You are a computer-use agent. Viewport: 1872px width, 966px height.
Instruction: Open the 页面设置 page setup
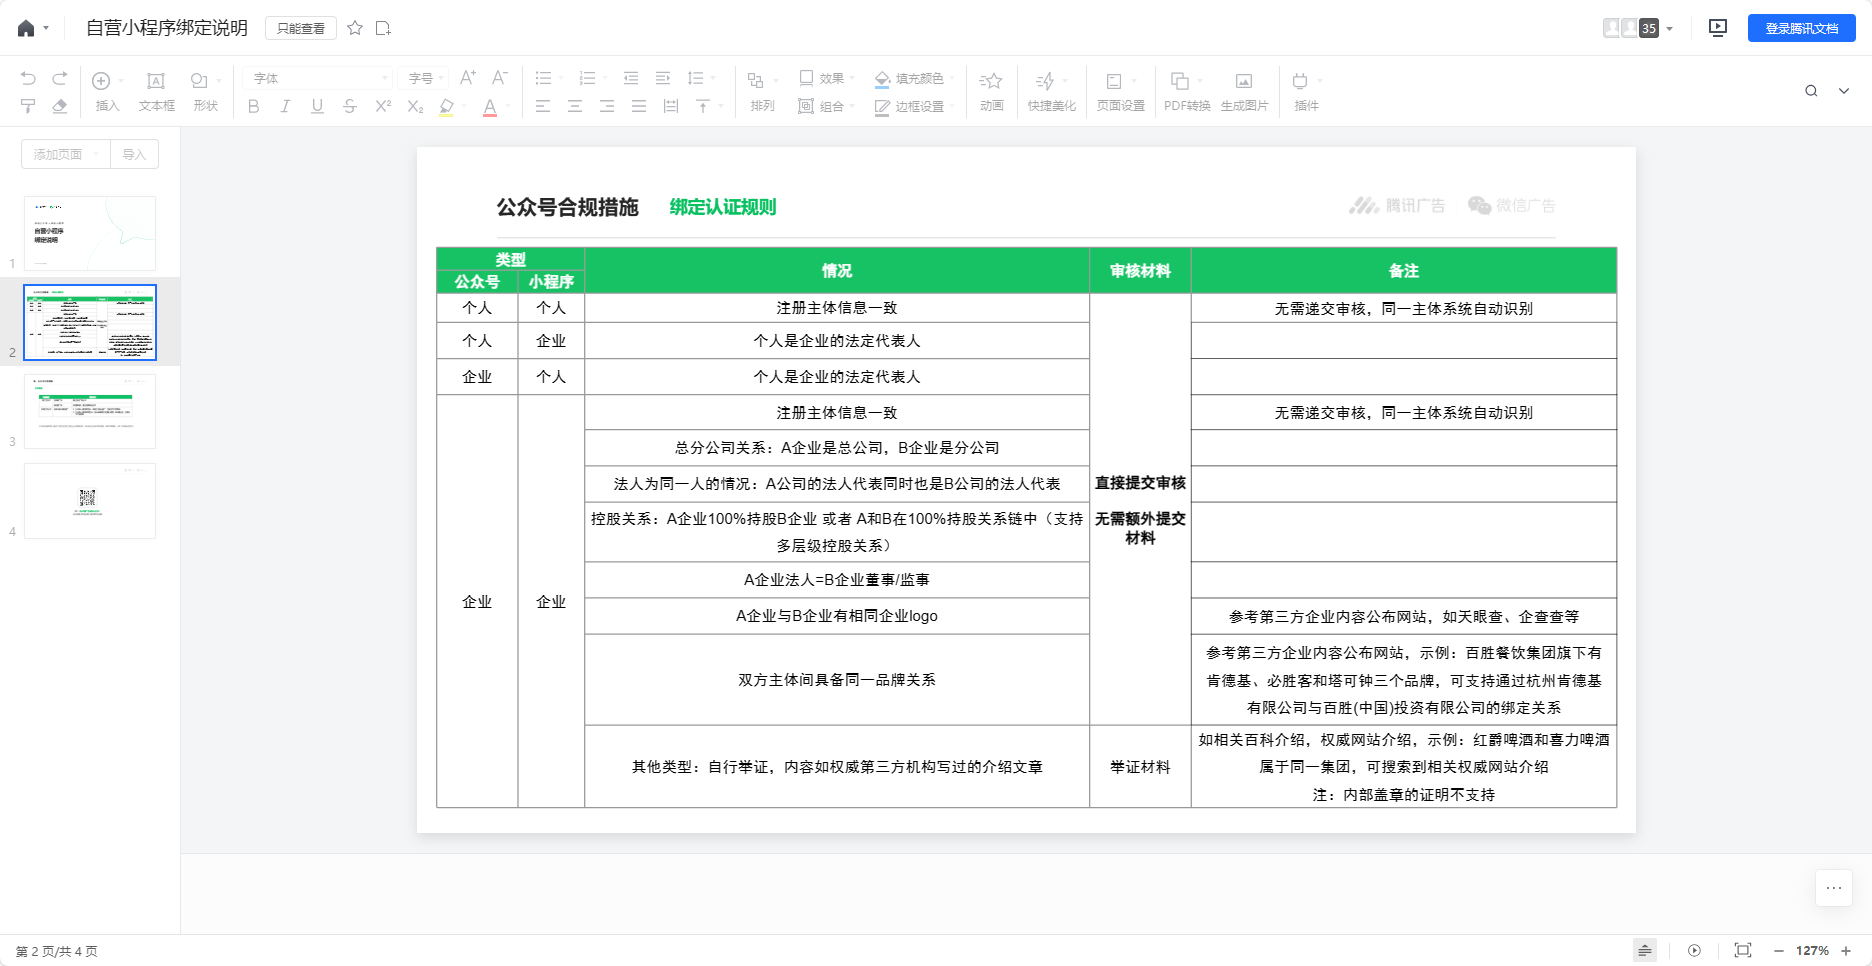coord(1120,91)
